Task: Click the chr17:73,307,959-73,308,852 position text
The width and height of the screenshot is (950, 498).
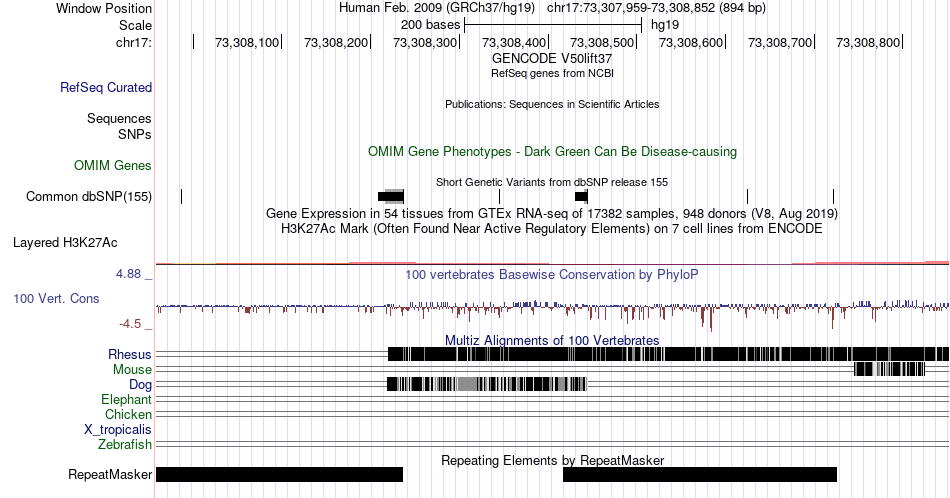Action: (656, 8)
